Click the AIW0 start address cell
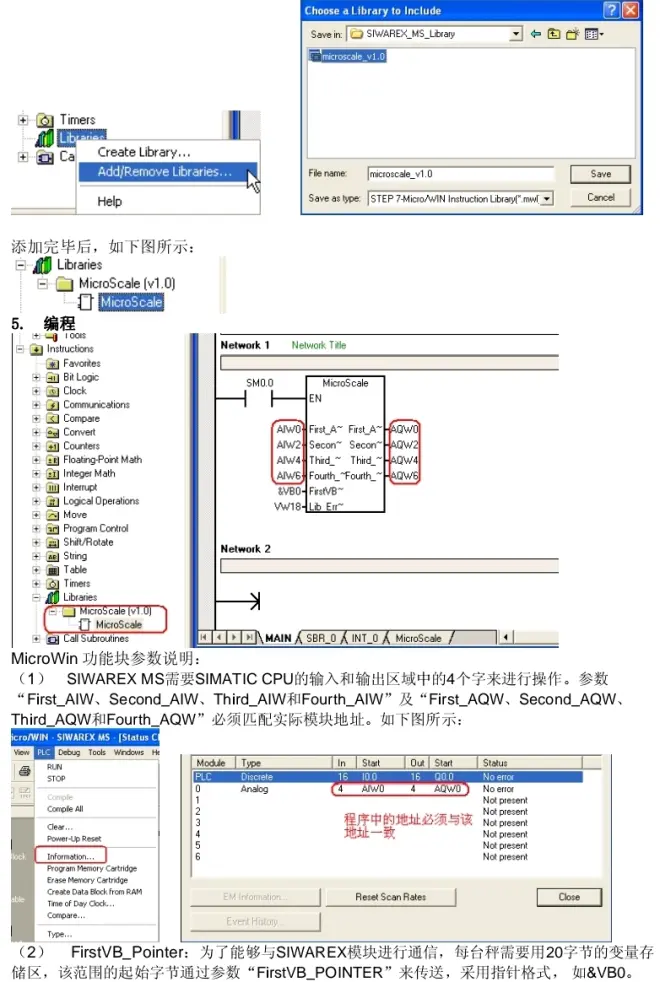This screenshot has height=982, width=660. coord(373,788)
